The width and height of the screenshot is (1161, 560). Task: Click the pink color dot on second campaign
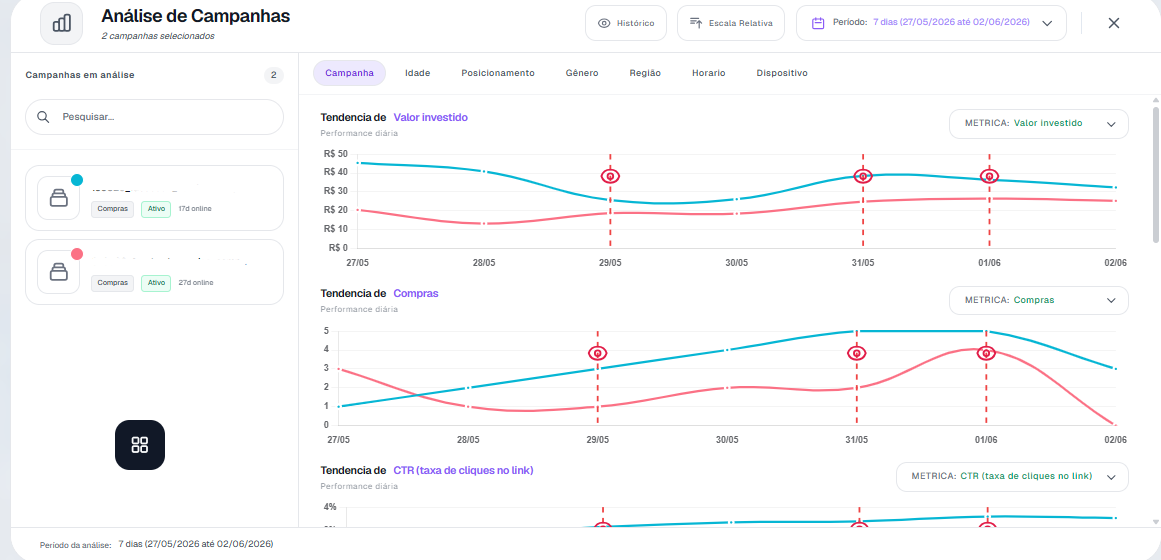[x=77, y=254]
